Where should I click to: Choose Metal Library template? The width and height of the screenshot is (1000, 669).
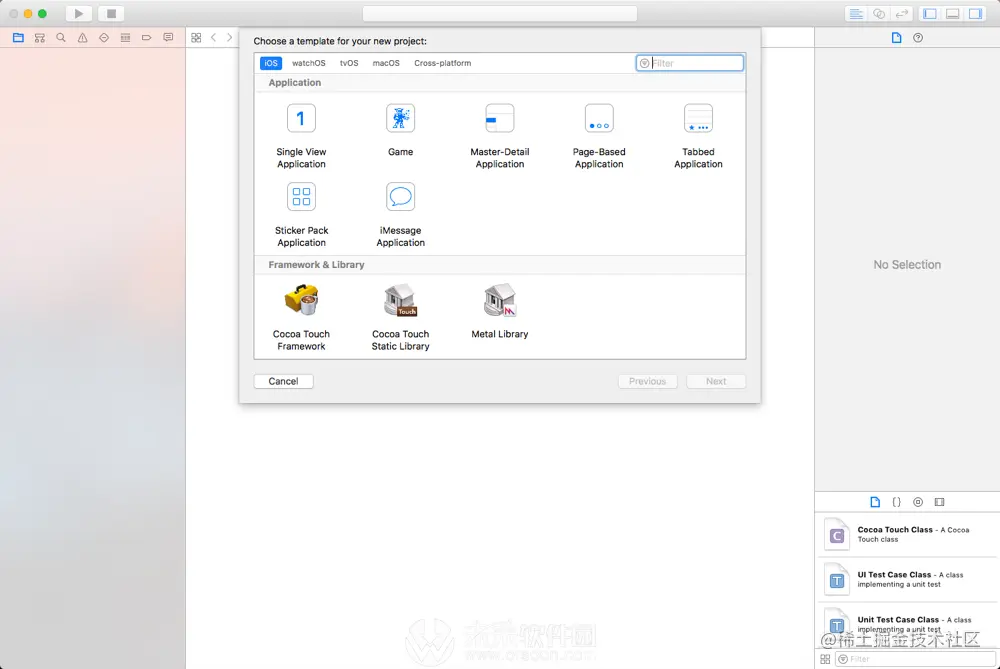(x=499, y=311)
